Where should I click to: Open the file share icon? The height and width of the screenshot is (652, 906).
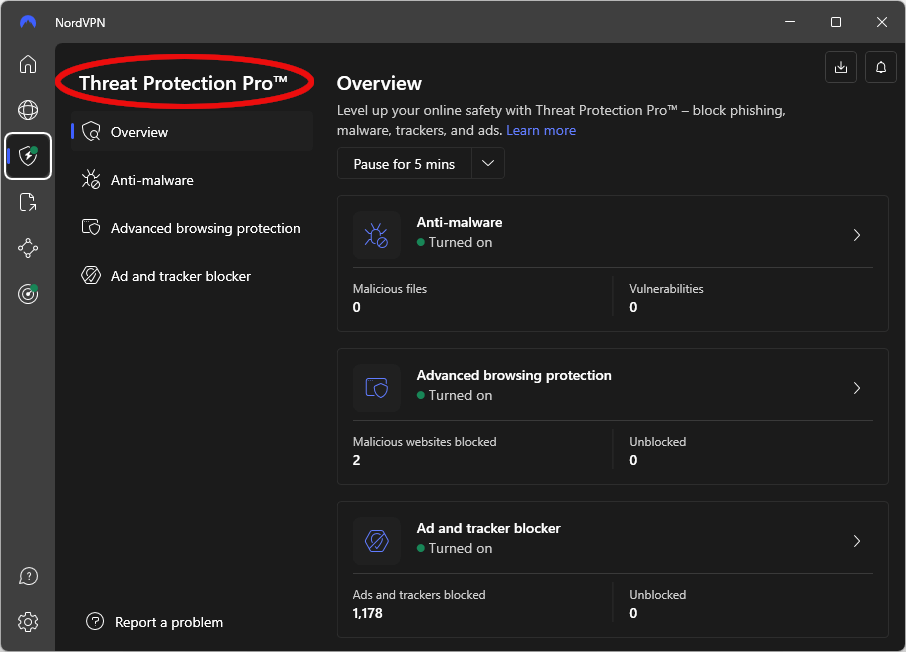(28, 202)
